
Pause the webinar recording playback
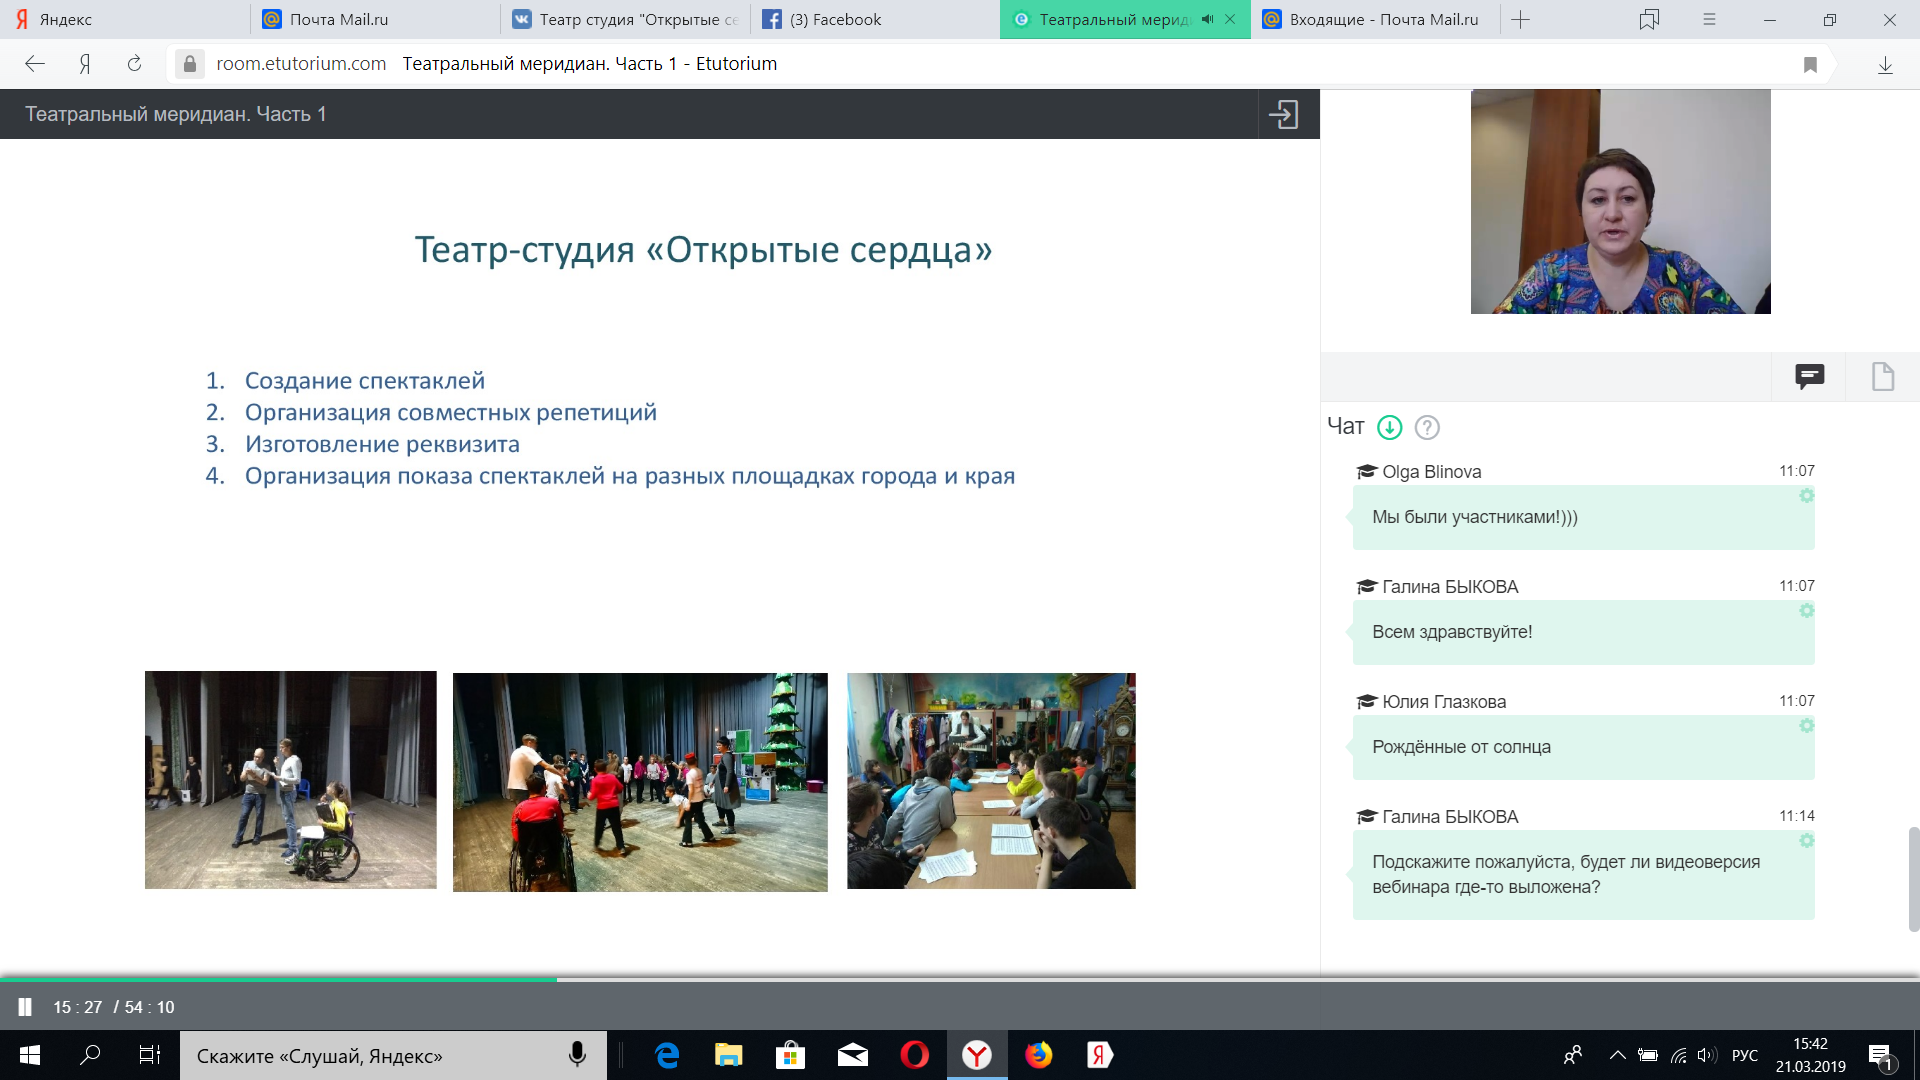[25, 1007]
